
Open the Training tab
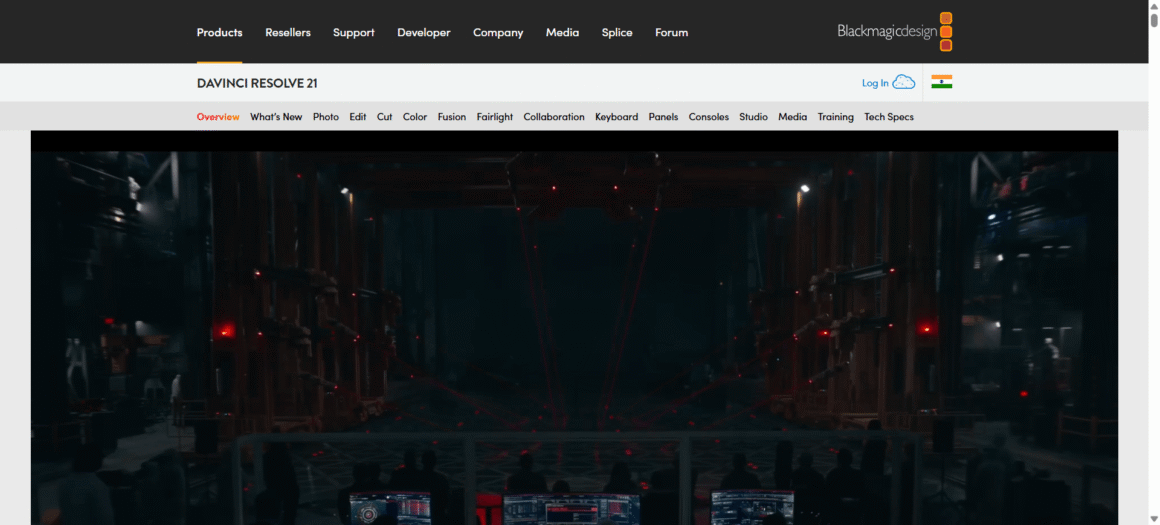[835, 117]
